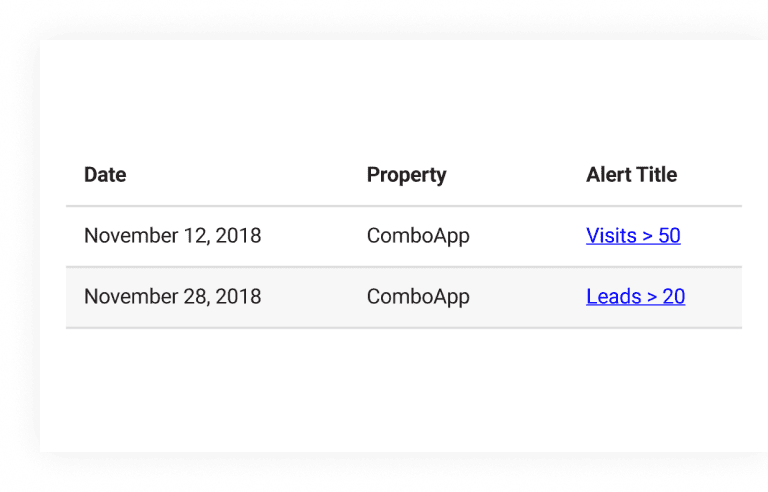
Task: Select the Alert Title column header
Action: (631, 175)
